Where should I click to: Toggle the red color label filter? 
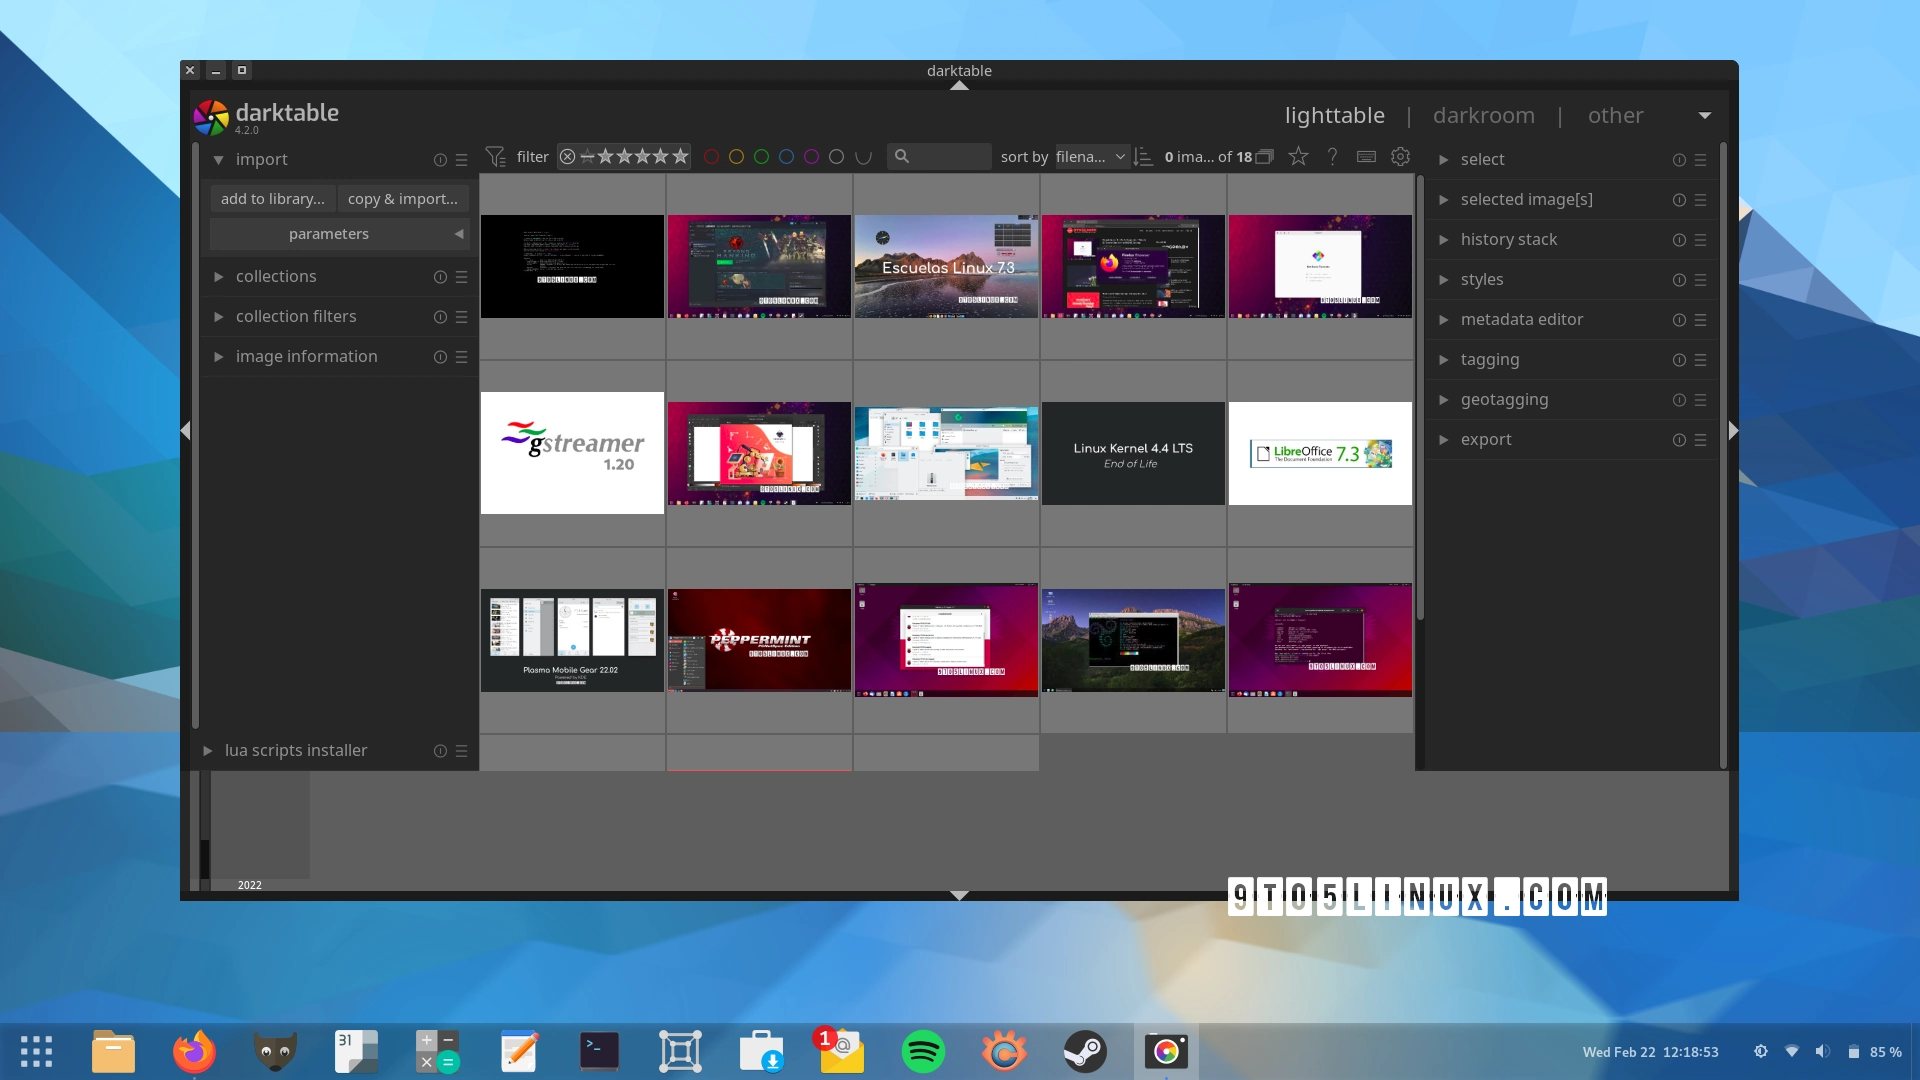712,156
